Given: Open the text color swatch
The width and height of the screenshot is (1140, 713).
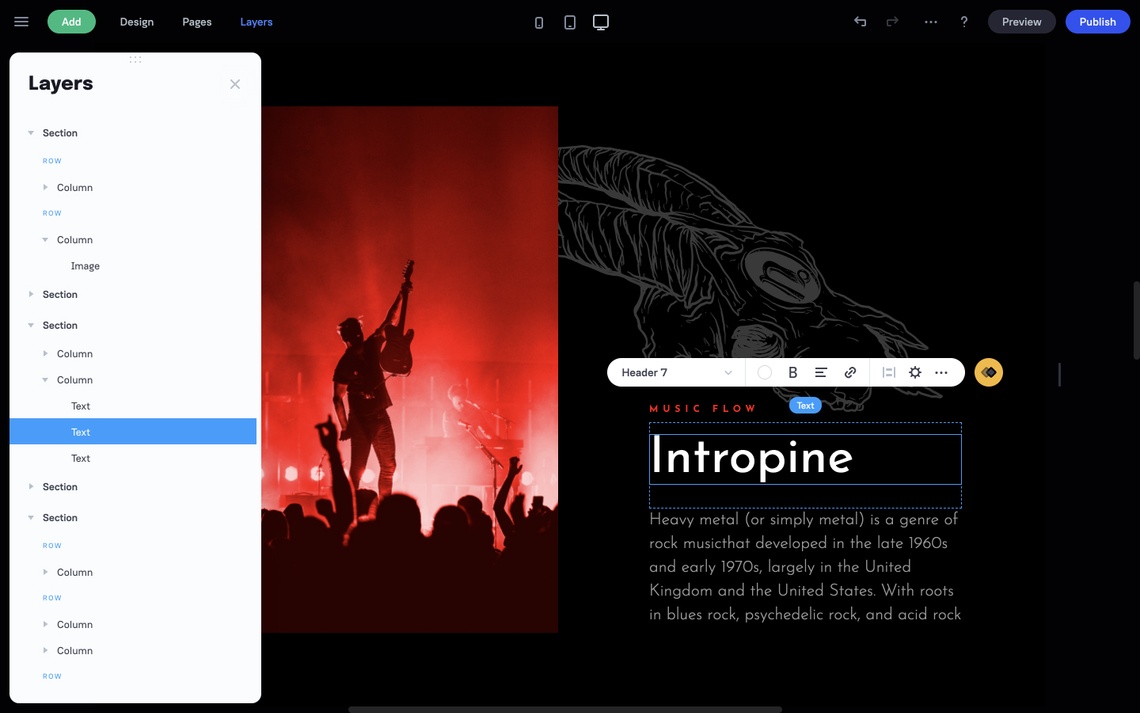Looking at the screenshot, I should (765, 373).
